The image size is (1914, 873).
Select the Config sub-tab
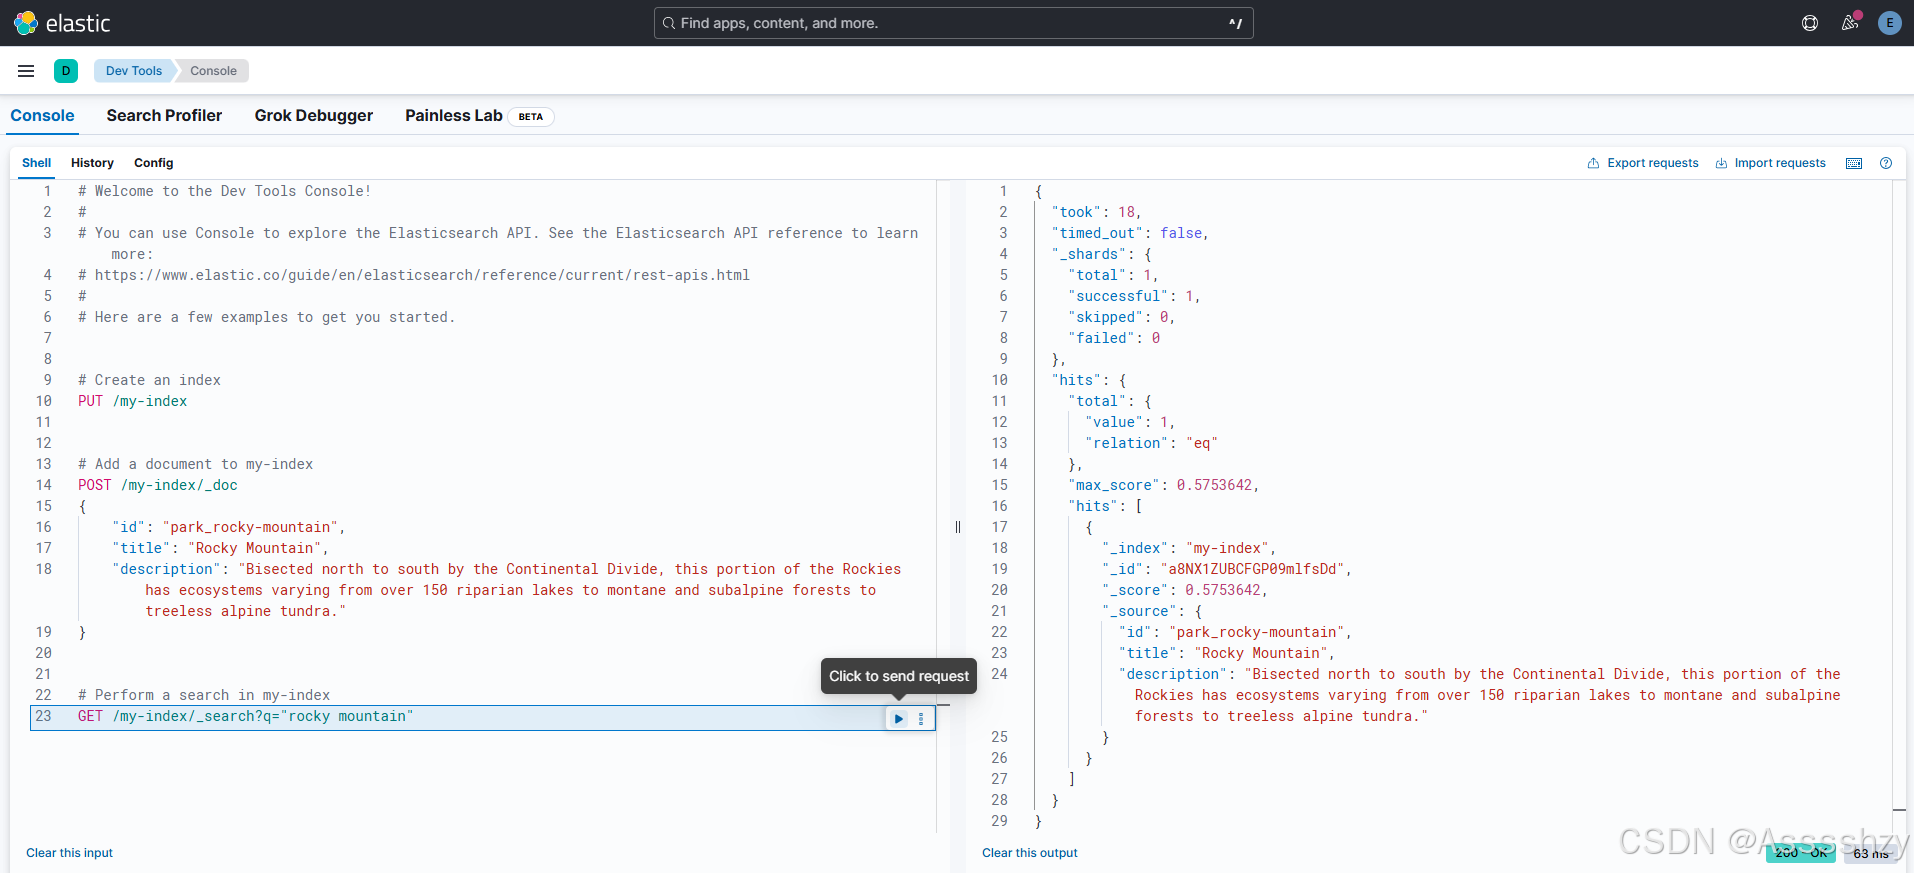click(x=154, y=163)
